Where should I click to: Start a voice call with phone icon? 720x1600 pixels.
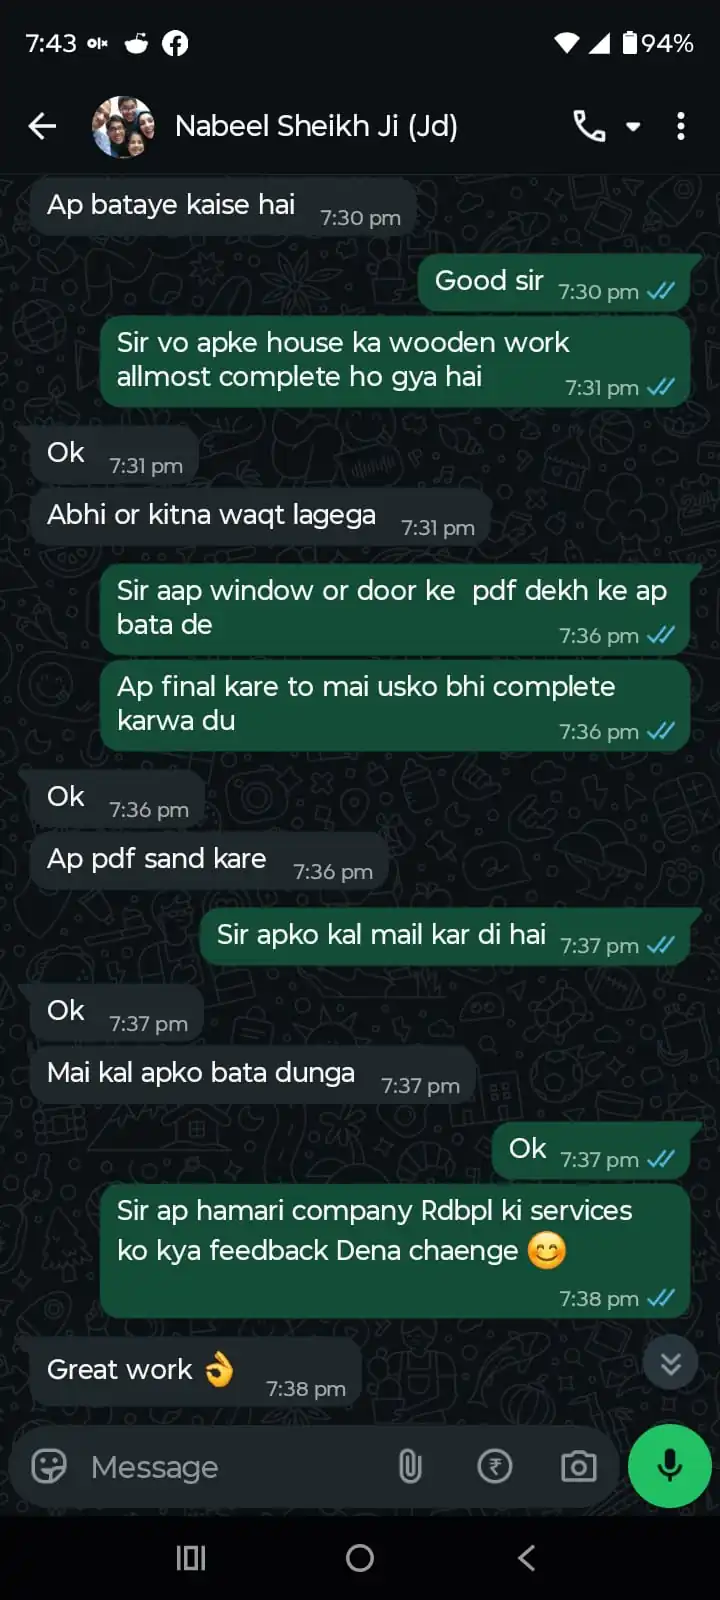point(589,126)
